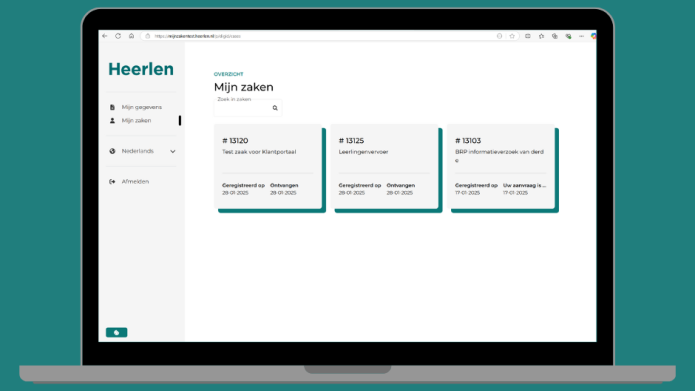The image size is (695, 391).
Task: Click the Afmelden logout icon
Action: [x=112, y=181]
